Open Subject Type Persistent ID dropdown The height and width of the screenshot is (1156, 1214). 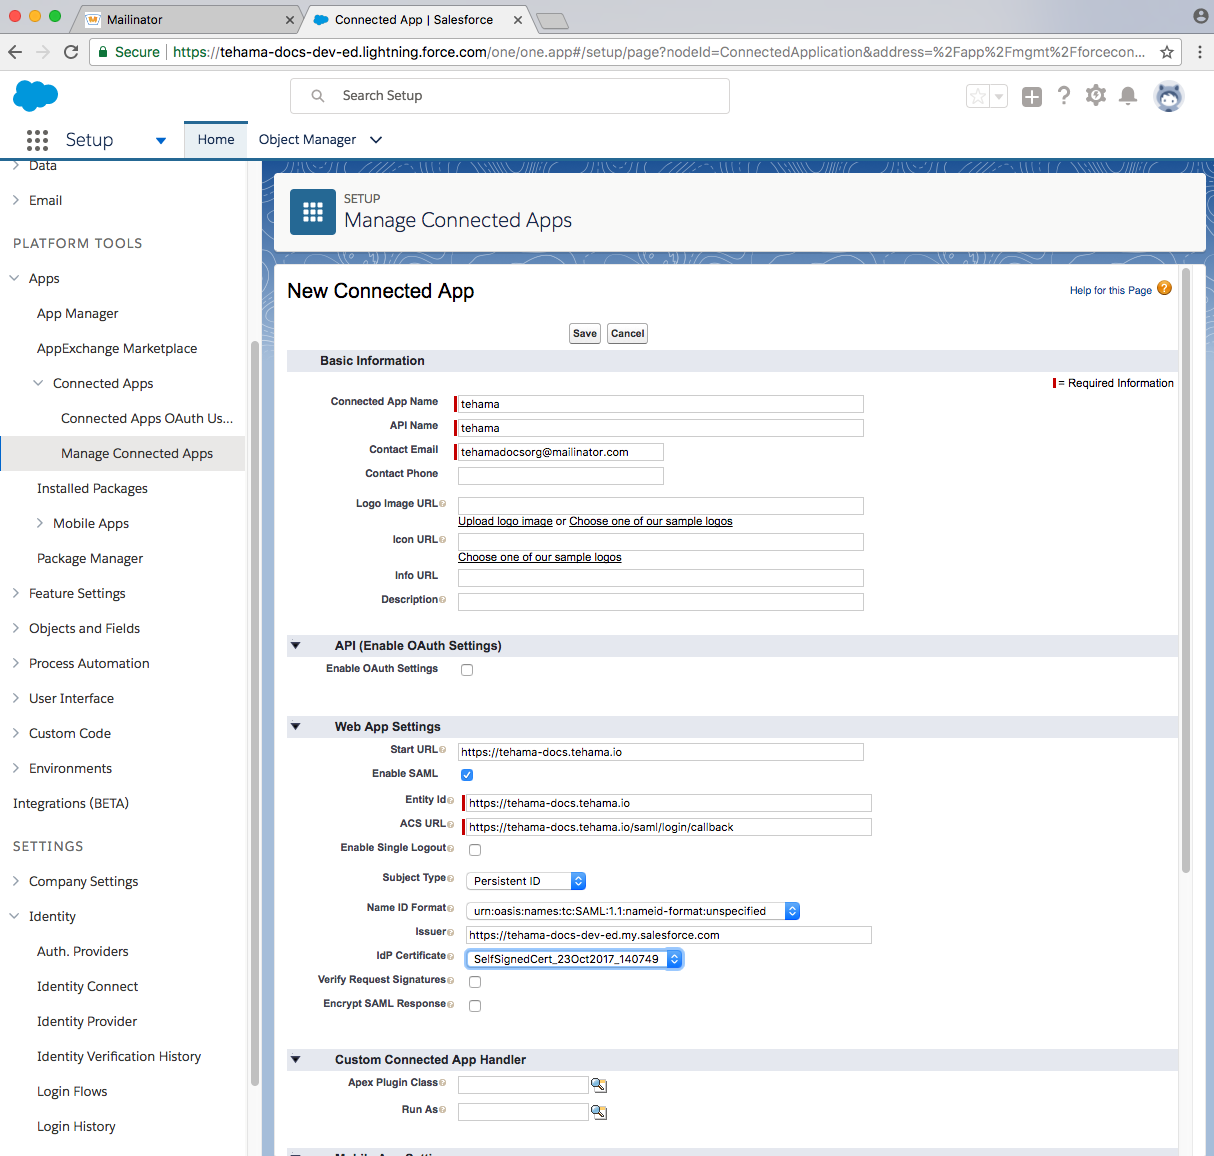pyautogui.click(x=526, y=881)
